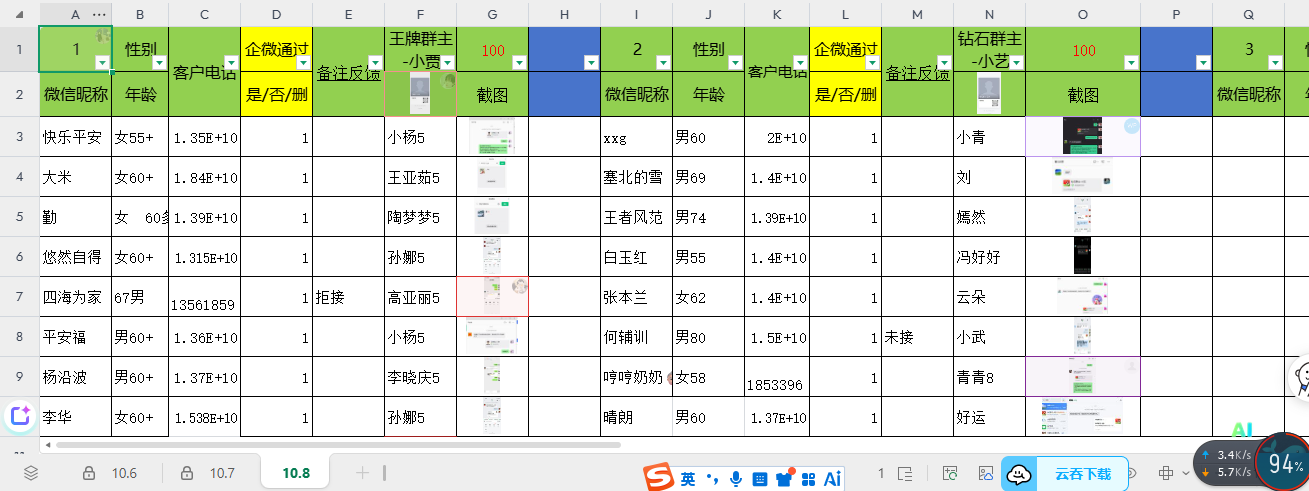Viewport: 1309px width, 491px height.
Task: Open the QR code image in cell F2
Action: click(420, 95)
